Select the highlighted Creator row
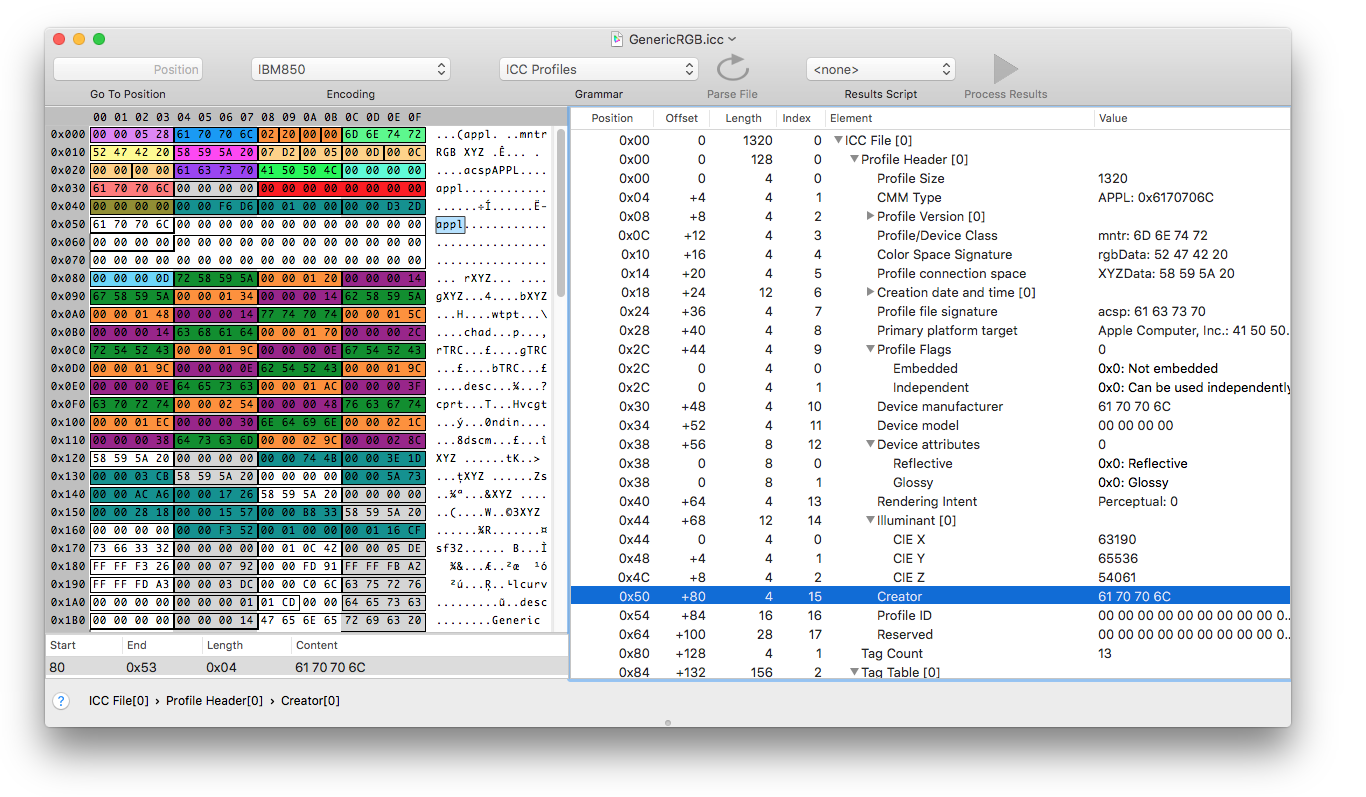 click(930, 596)
